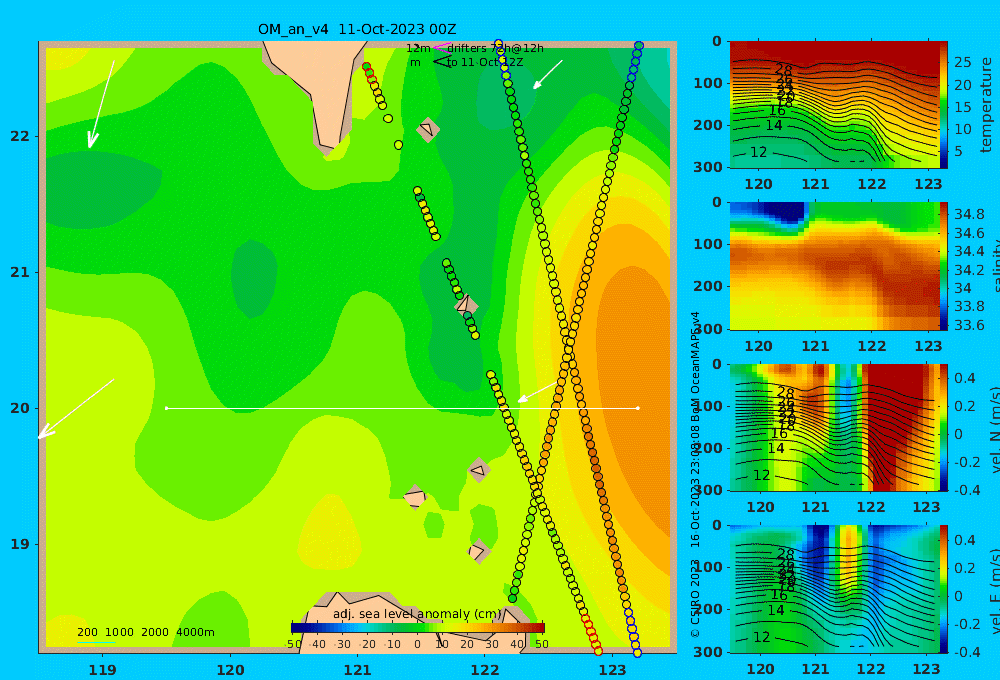Click the 15 tick on temperature colorbar
The width and height of the screenshot is (1000, 680).
[963, 107]
